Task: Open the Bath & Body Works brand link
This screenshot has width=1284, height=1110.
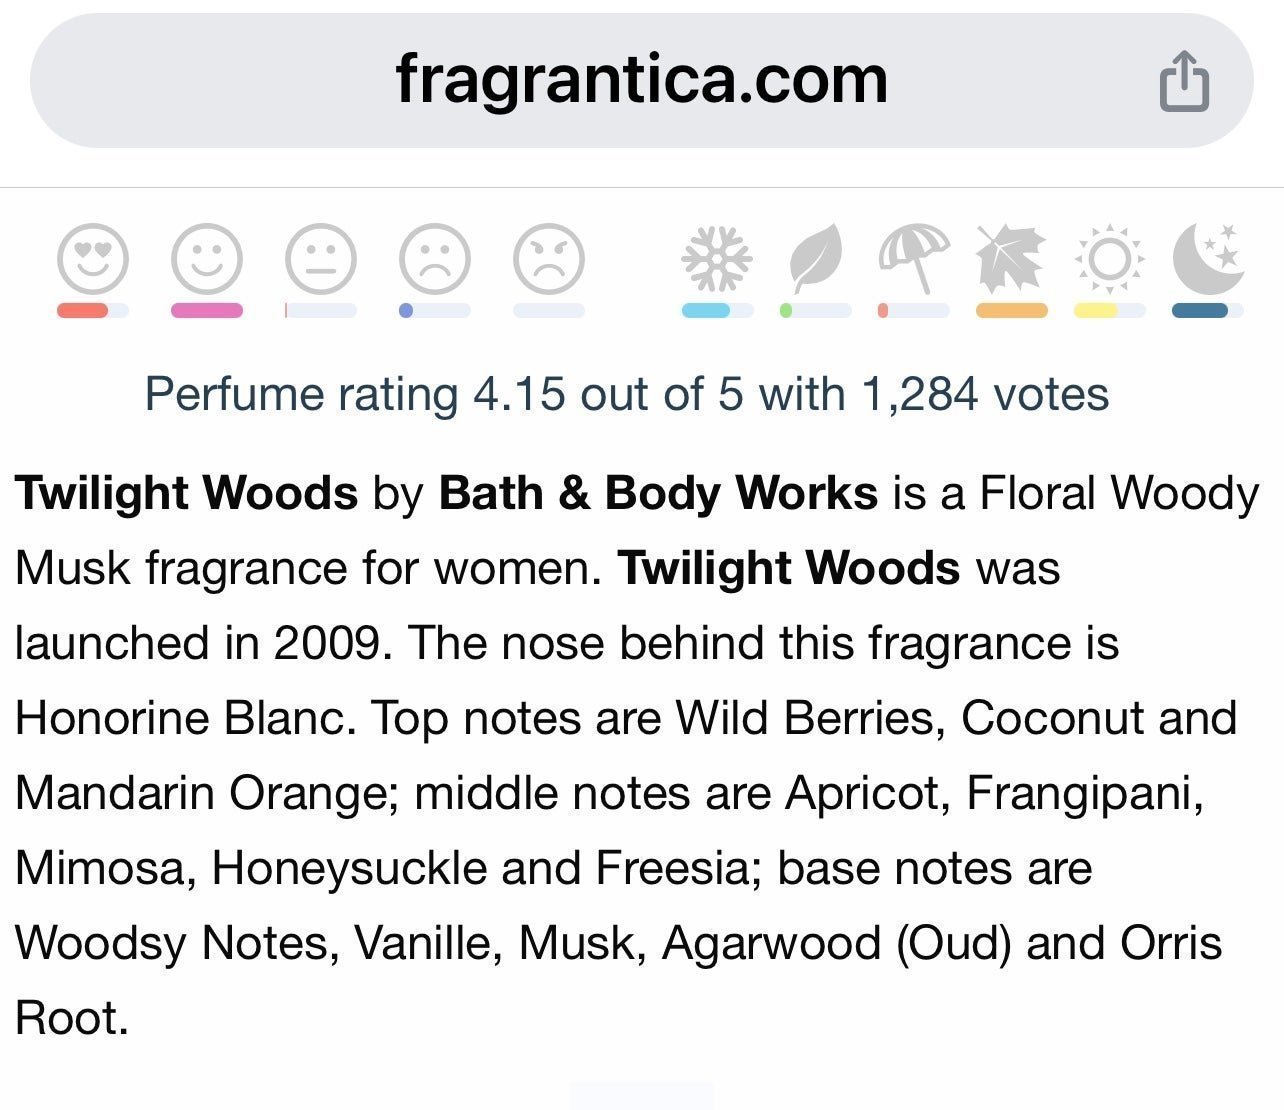Action: coord(658,493)
